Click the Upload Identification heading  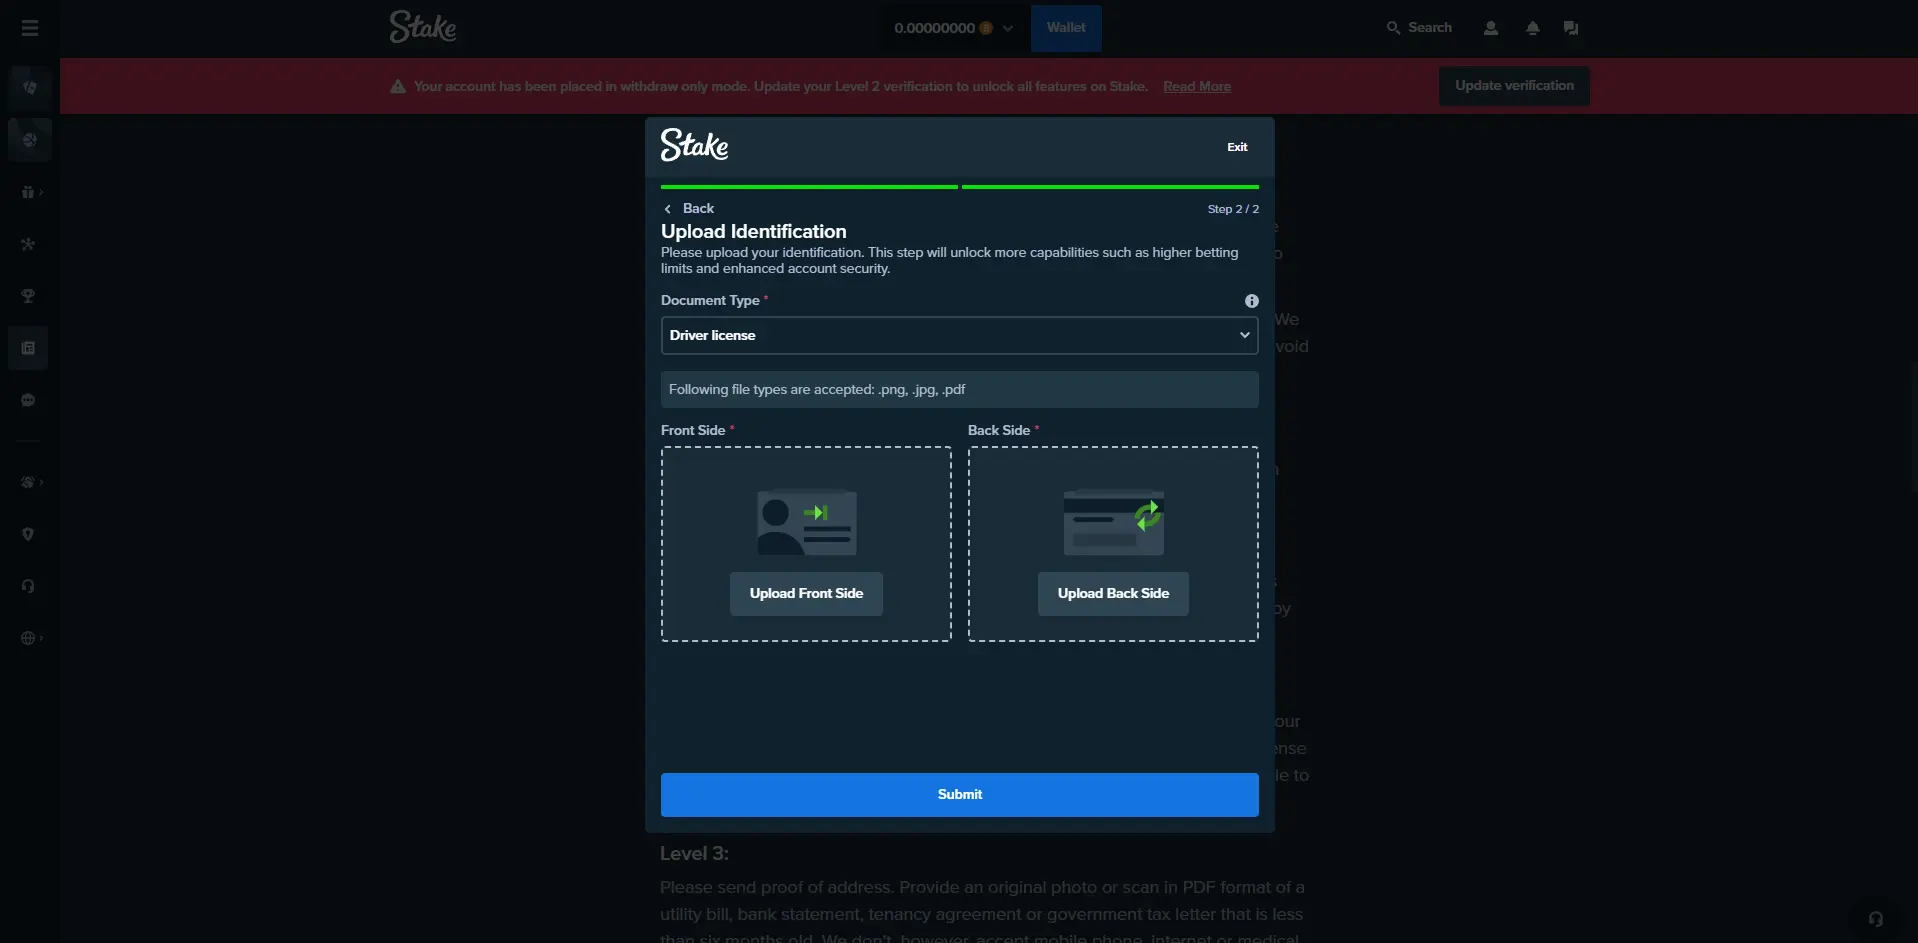coord(753,231)
